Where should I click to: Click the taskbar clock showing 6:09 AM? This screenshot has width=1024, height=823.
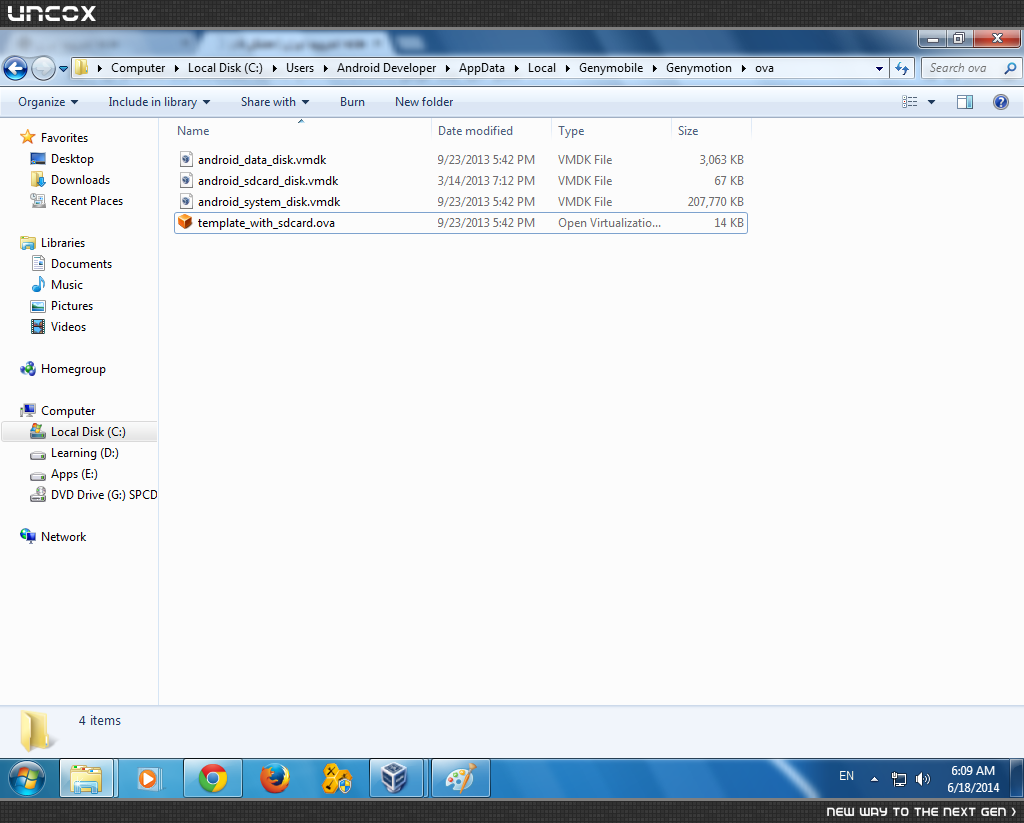[973, 779]
